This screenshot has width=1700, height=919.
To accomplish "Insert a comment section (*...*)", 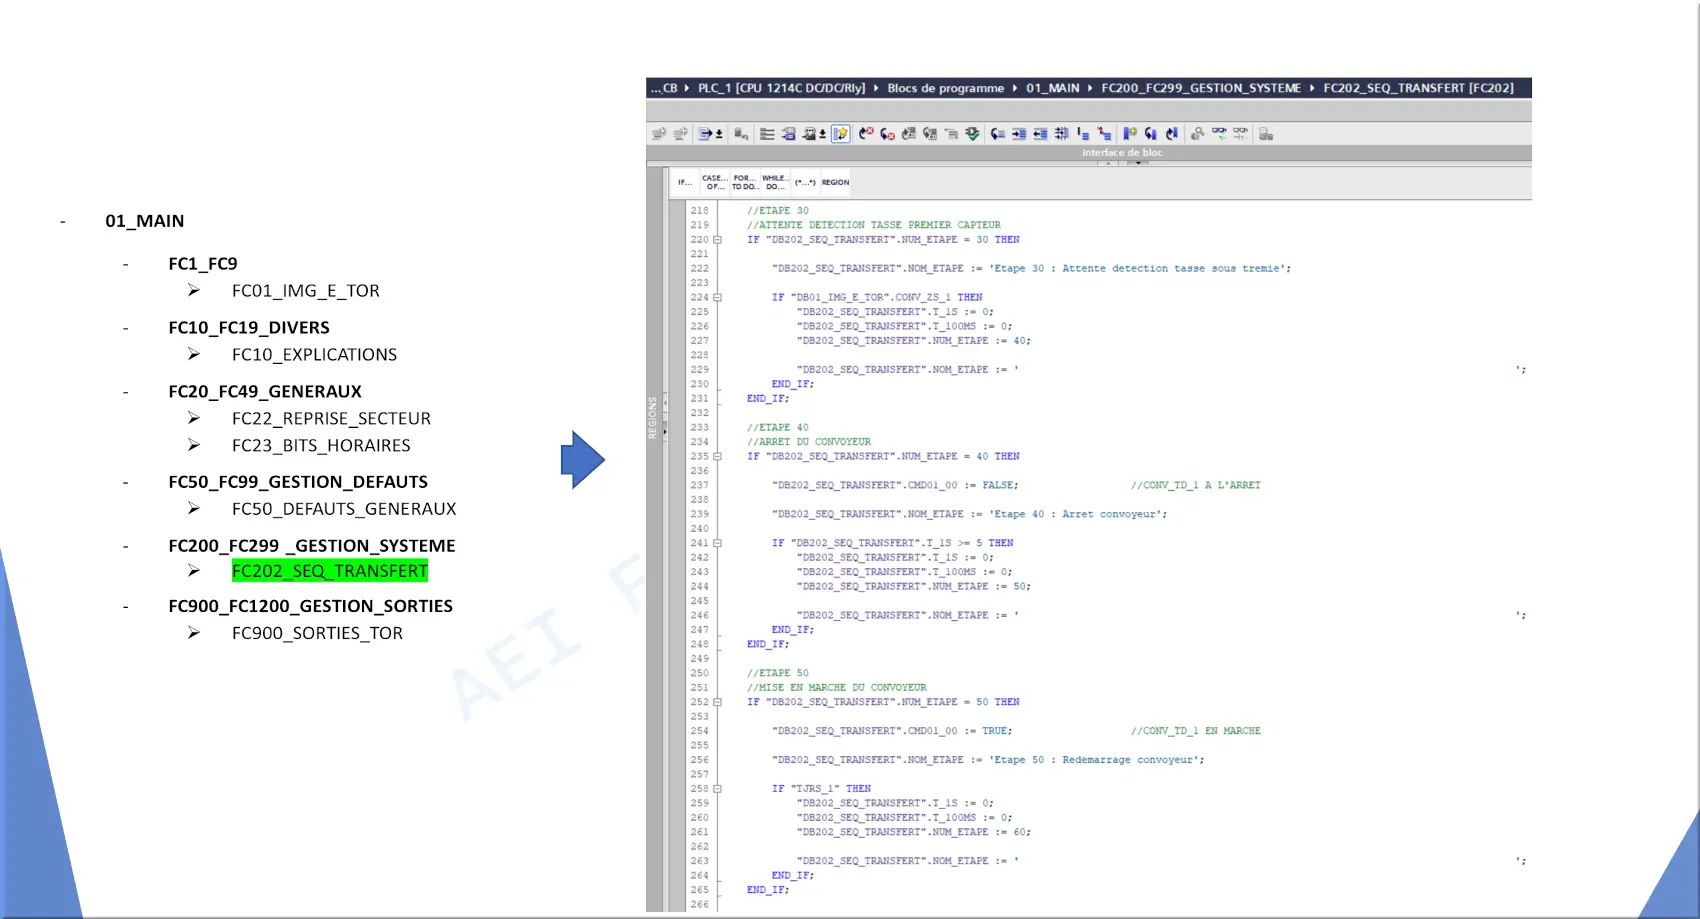I will pyautogui.click(x=805, y=183).
